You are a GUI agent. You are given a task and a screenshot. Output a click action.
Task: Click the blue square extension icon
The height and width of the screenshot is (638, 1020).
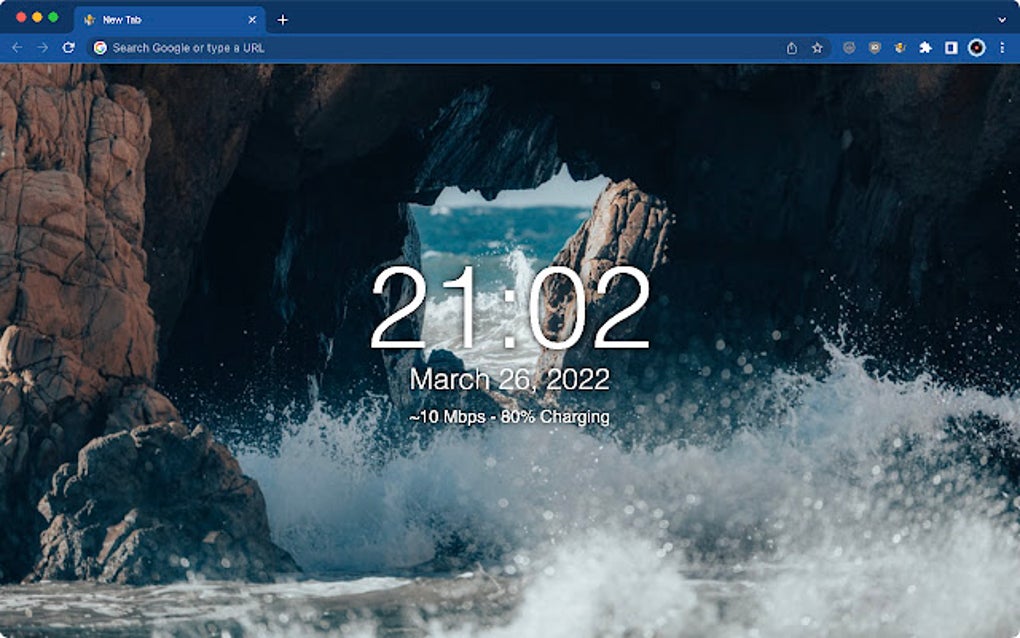pyautogui.click(x=952, y=47)
